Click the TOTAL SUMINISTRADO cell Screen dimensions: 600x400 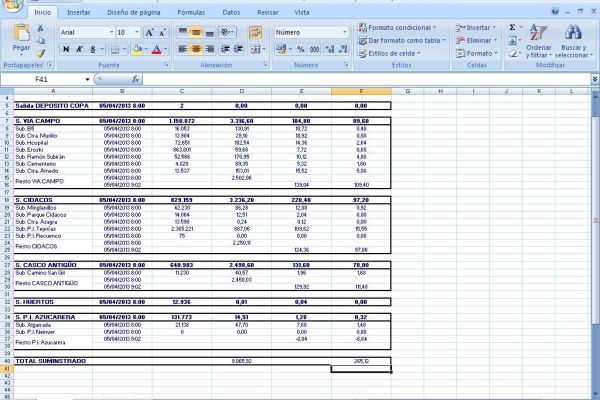(53, 361)
